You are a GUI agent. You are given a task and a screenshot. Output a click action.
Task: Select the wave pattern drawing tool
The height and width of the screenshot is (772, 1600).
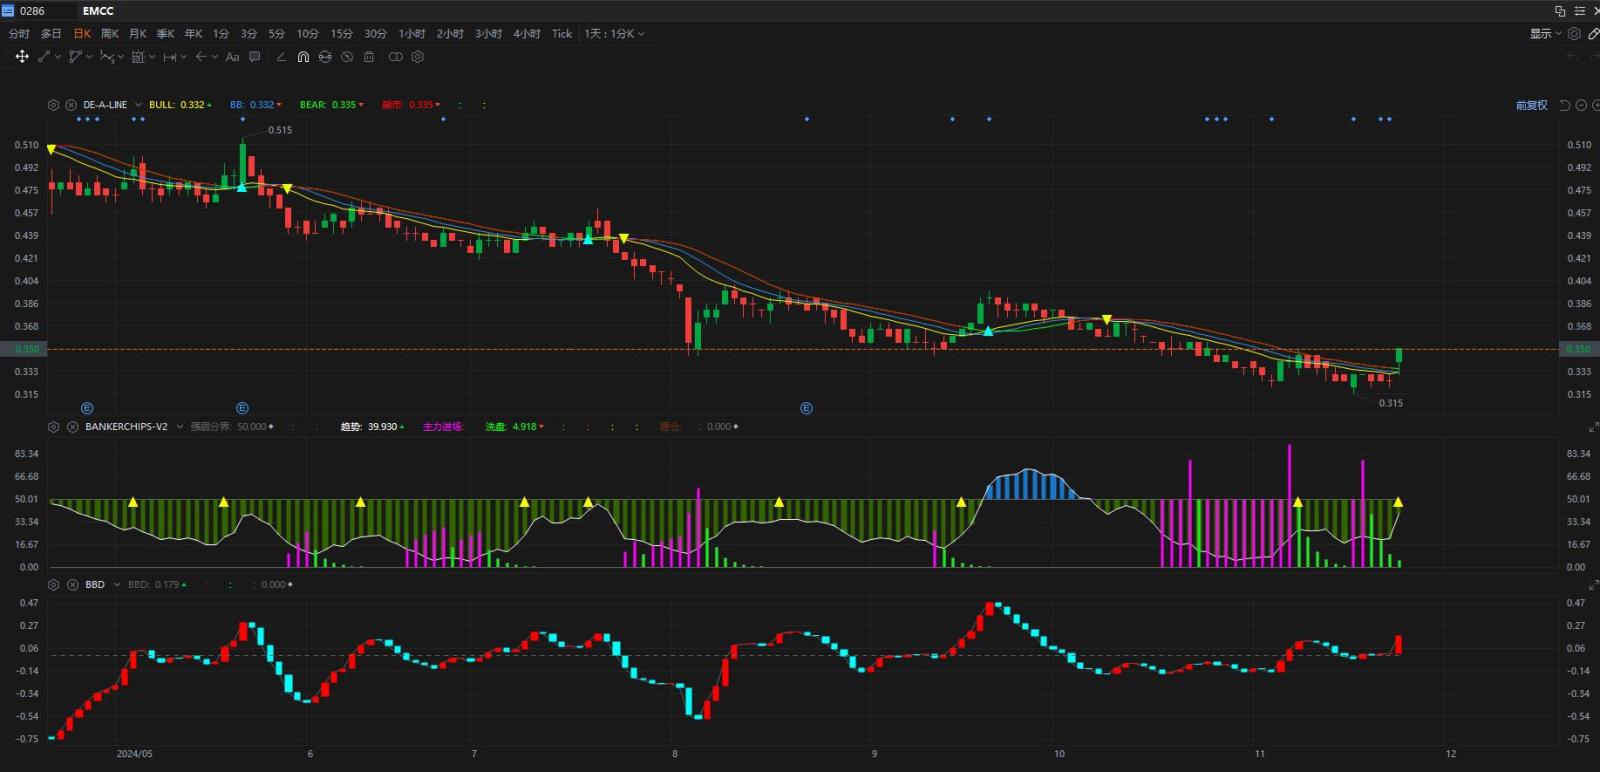point(107,57)
